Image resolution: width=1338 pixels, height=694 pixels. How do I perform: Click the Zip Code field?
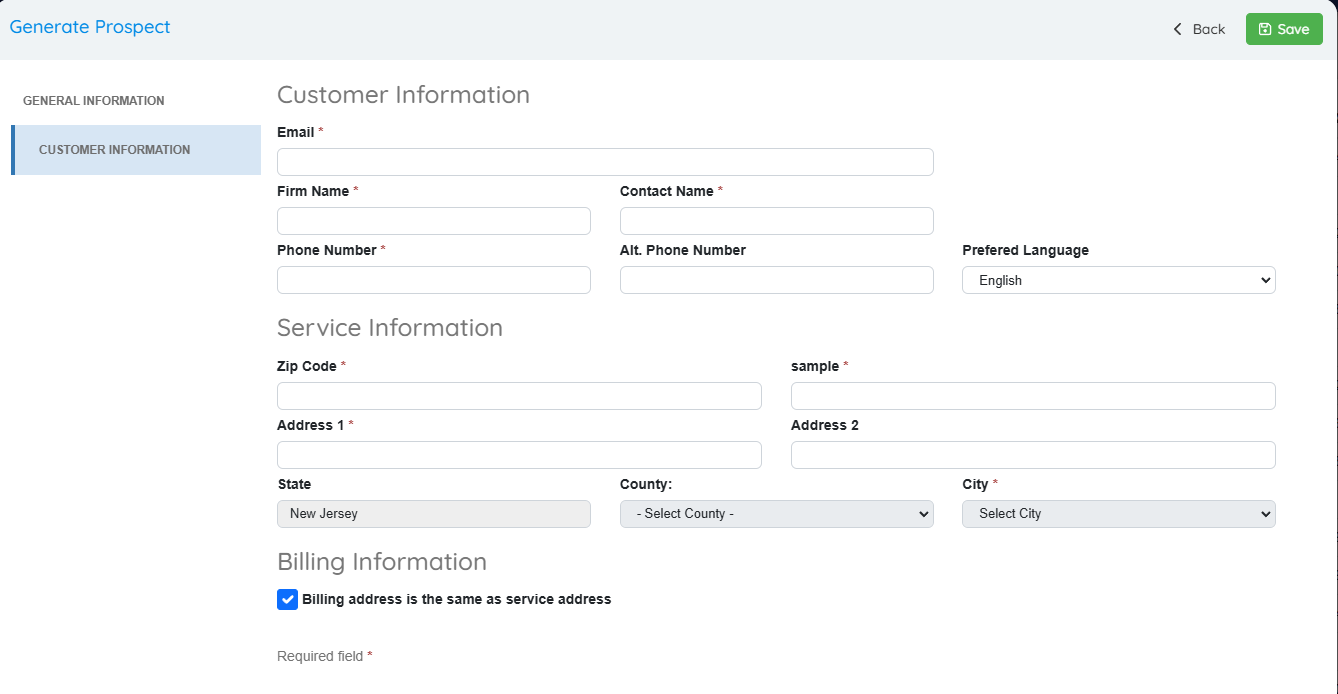[519, 396]
